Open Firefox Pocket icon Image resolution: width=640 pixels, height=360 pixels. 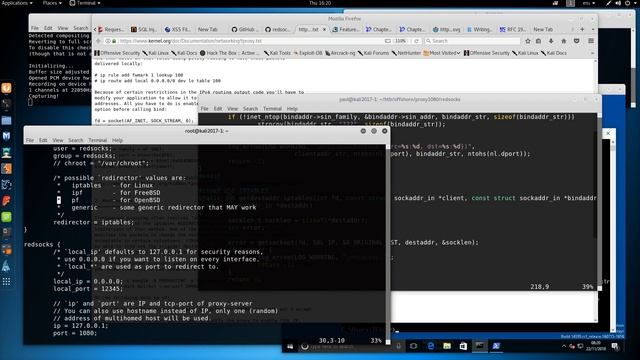[576, 41]
